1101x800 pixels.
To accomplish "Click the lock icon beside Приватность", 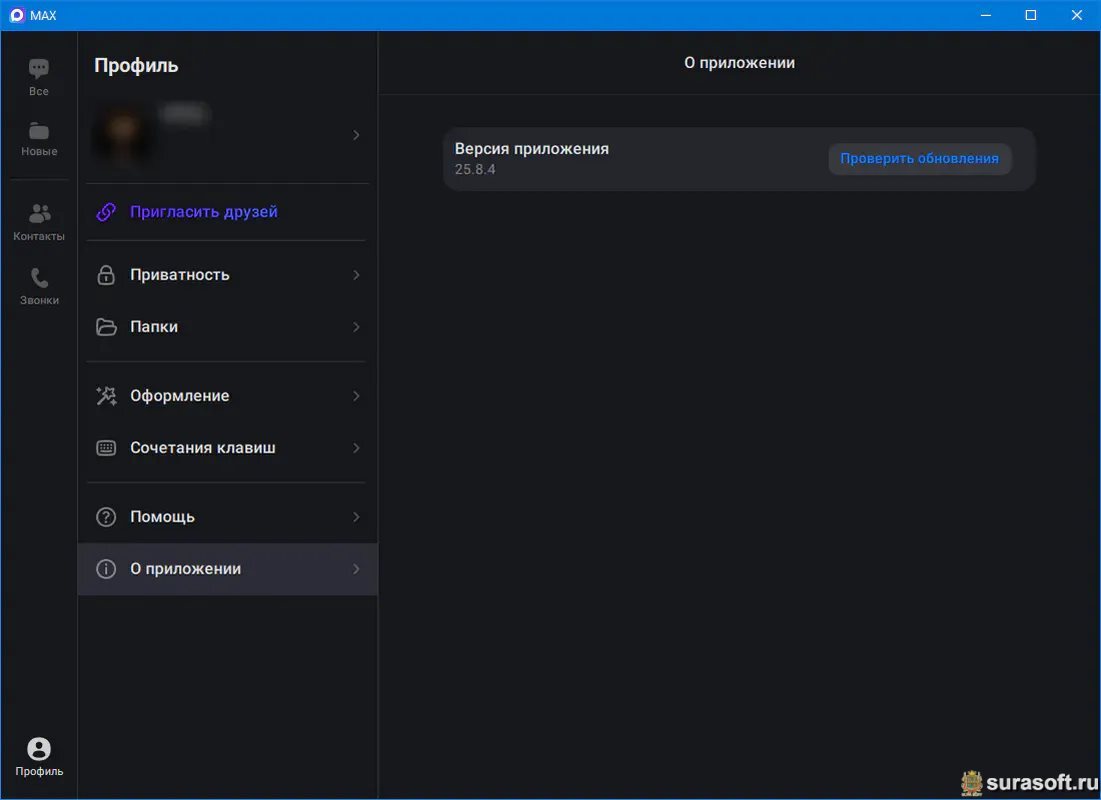I will click(106, 275).
